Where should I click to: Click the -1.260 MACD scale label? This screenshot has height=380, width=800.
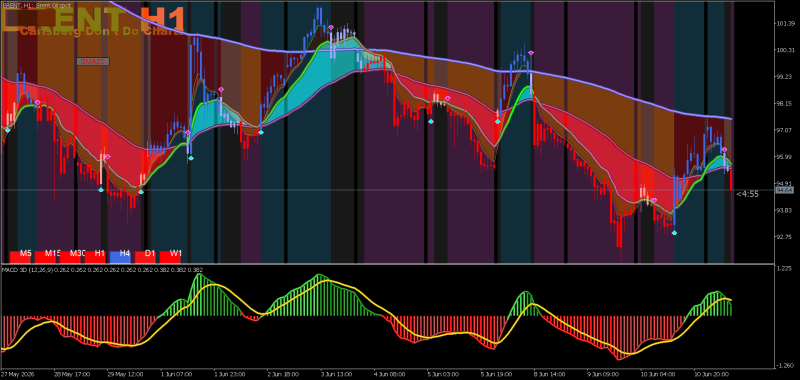785,365
